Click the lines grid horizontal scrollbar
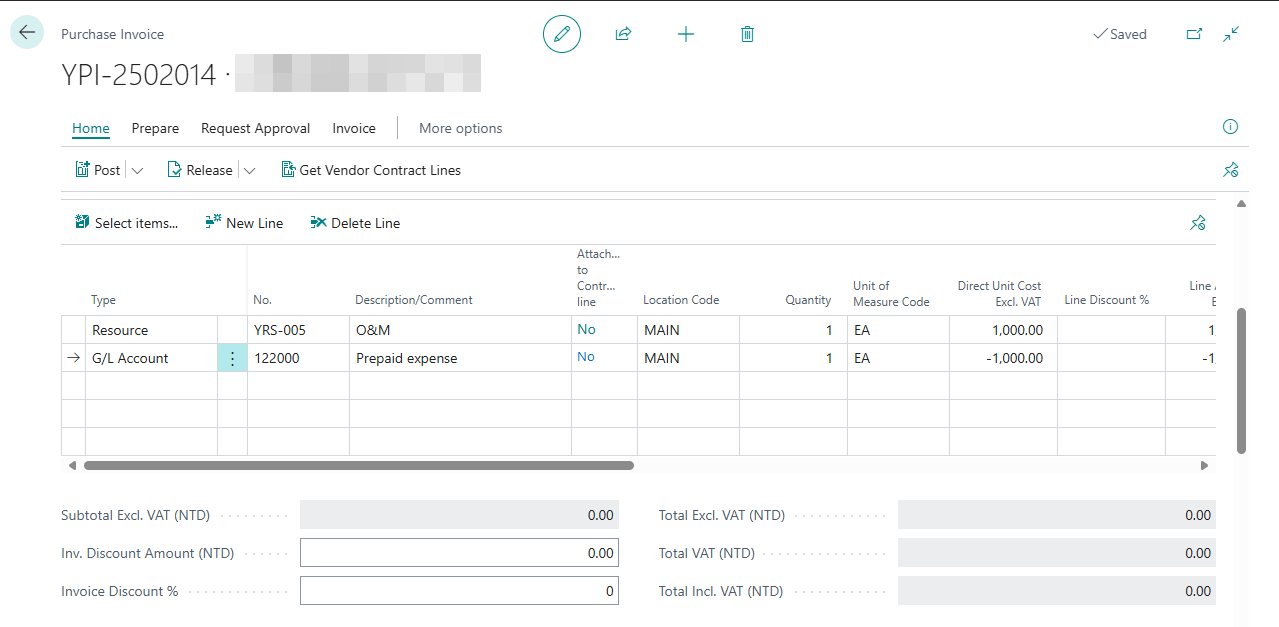The image size is (1279, 627). (359, 465)
